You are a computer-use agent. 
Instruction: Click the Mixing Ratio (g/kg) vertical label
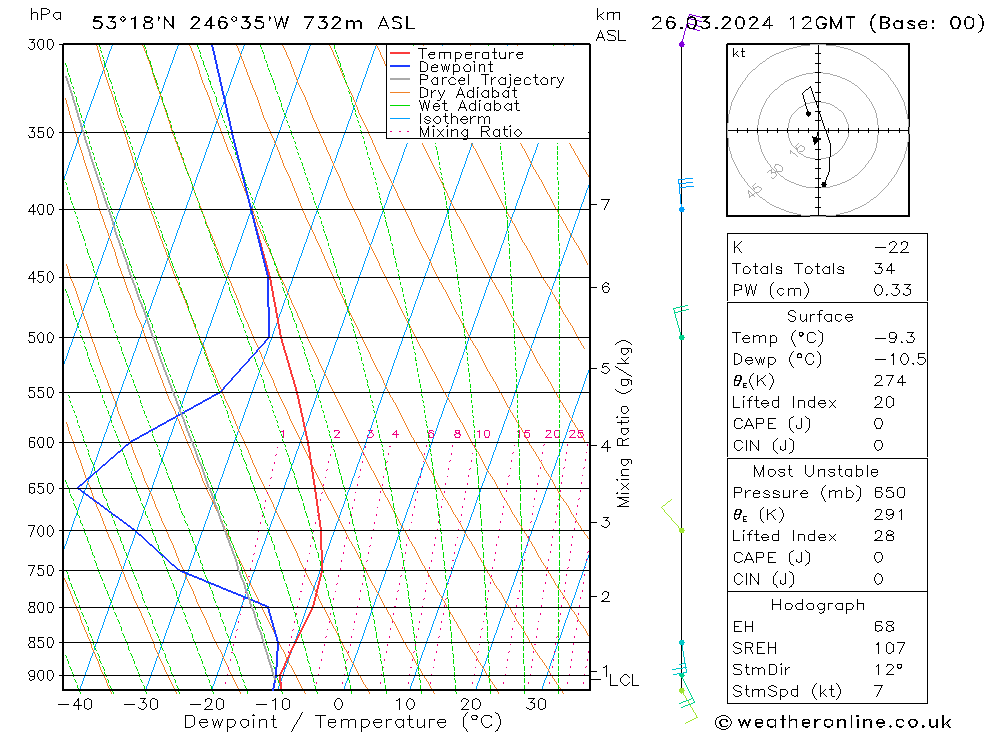pyautogui.click(x=623, y=424)
